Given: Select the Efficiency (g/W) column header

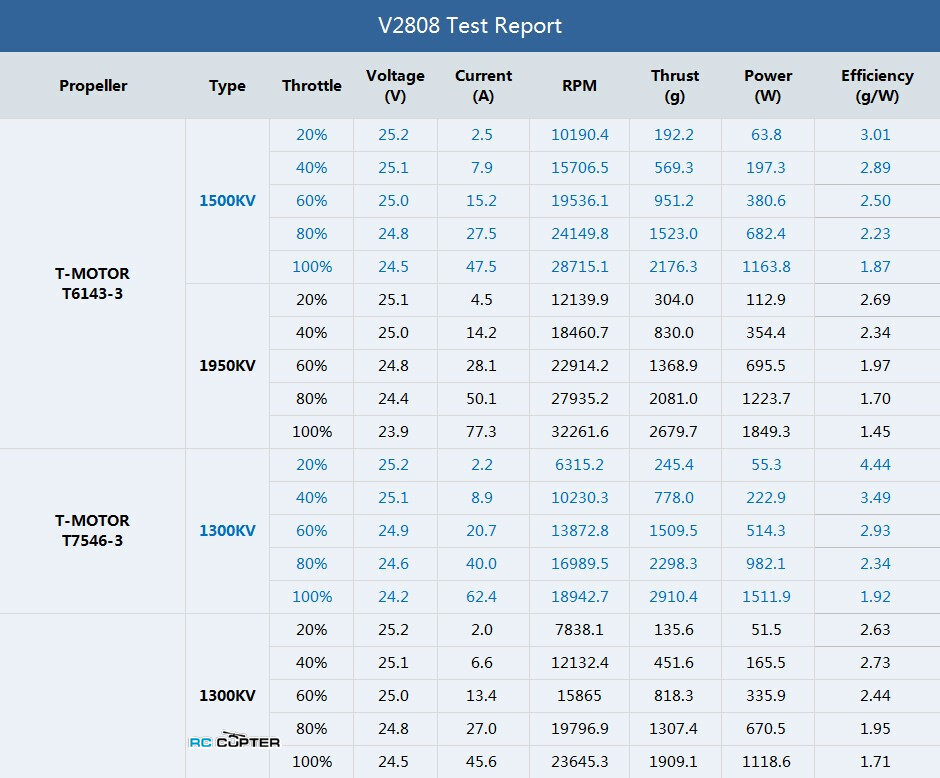Looking at the screenshot, I should click(877, 86).
